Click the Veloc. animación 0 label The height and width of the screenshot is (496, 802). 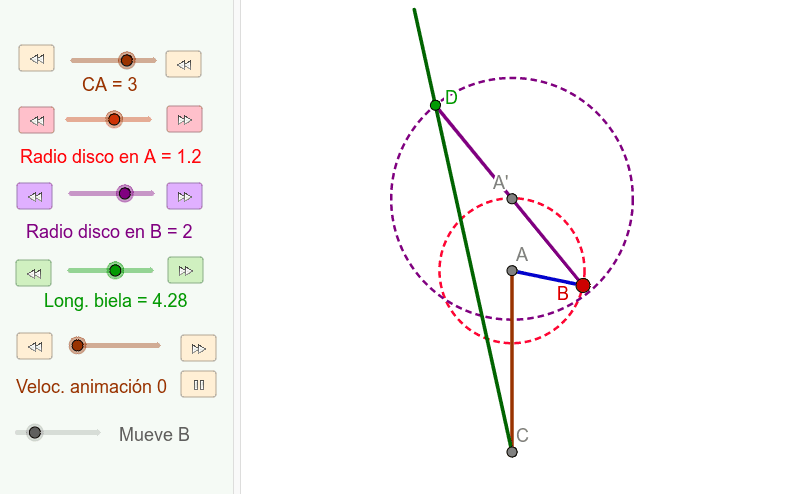(x=92, y=387)
